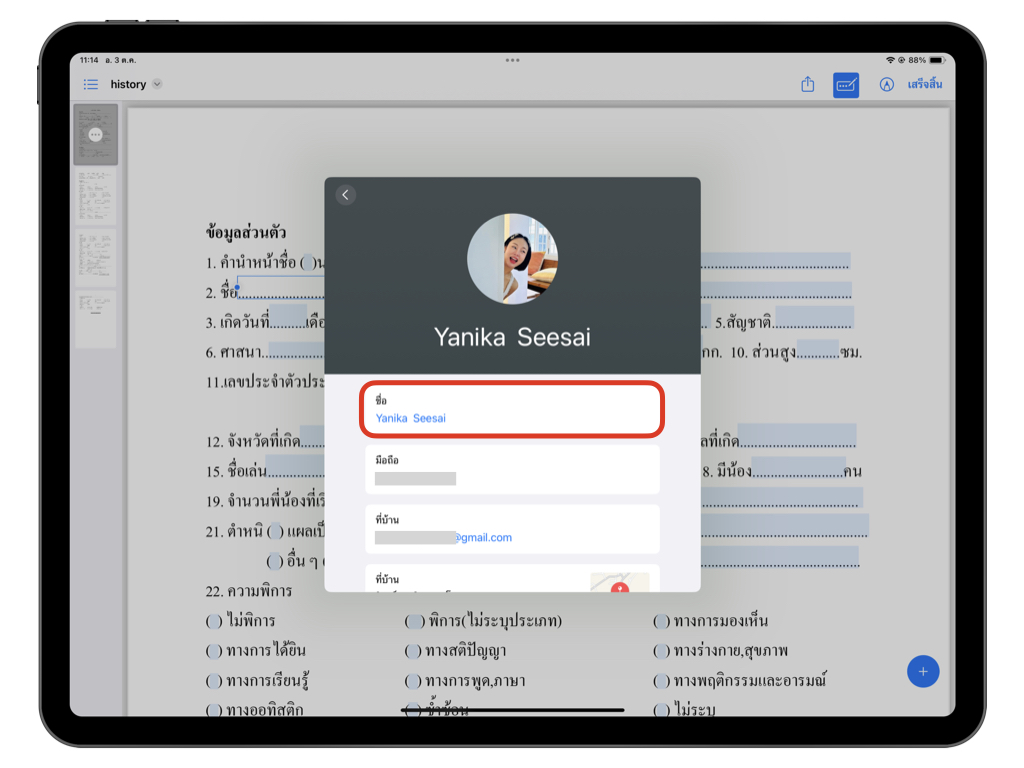Screen dimensions: 1024x768
Task: Tap the map pin location preview
Action: pyautogui.click(x=619, y=583)
